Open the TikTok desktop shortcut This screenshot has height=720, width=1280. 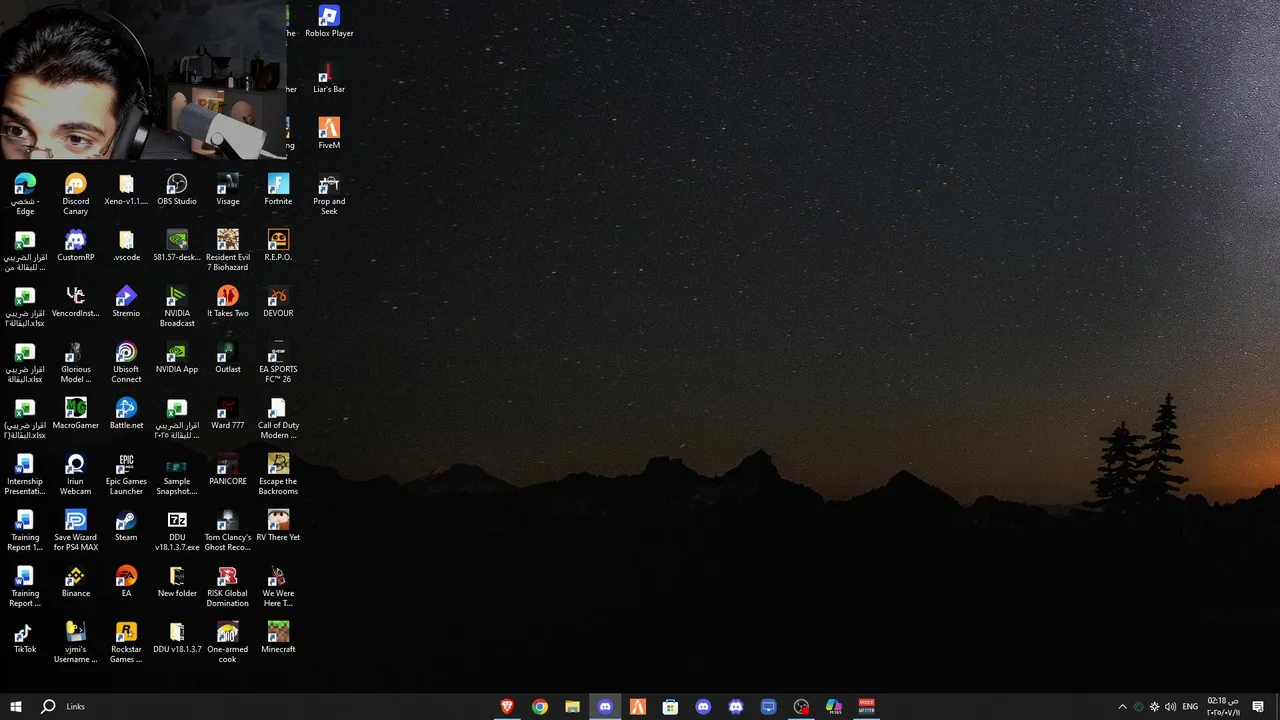point(25,638)
